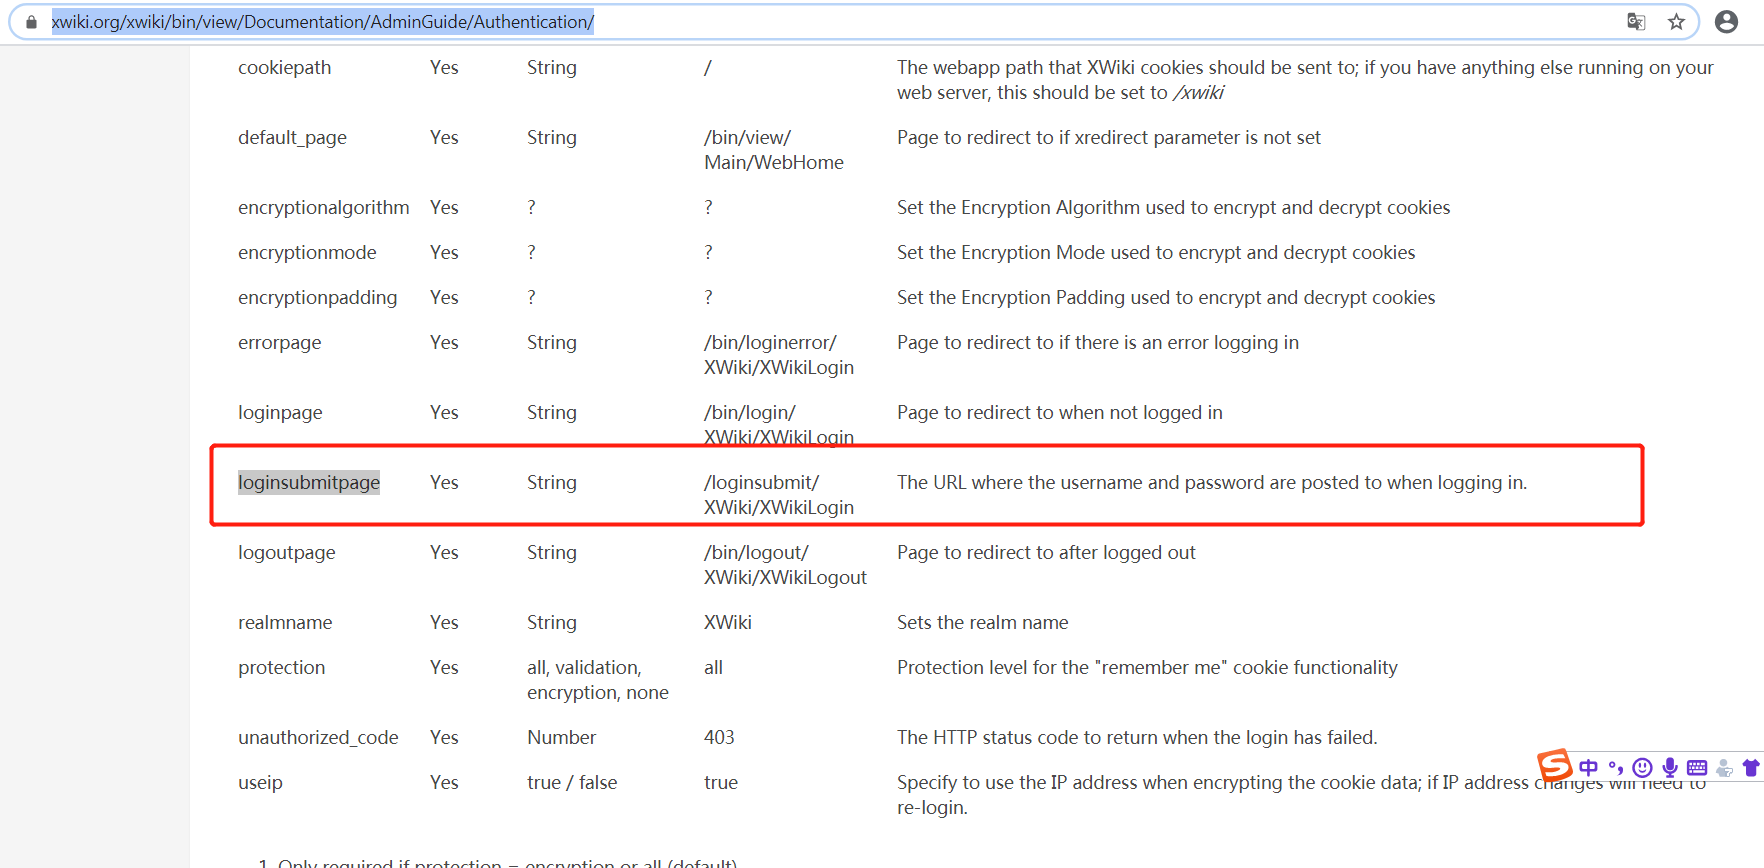Image resolution: width=1764 pixels, height=868 pixels.
Task: Open the soft keyboard icon
Action: 1697,768
